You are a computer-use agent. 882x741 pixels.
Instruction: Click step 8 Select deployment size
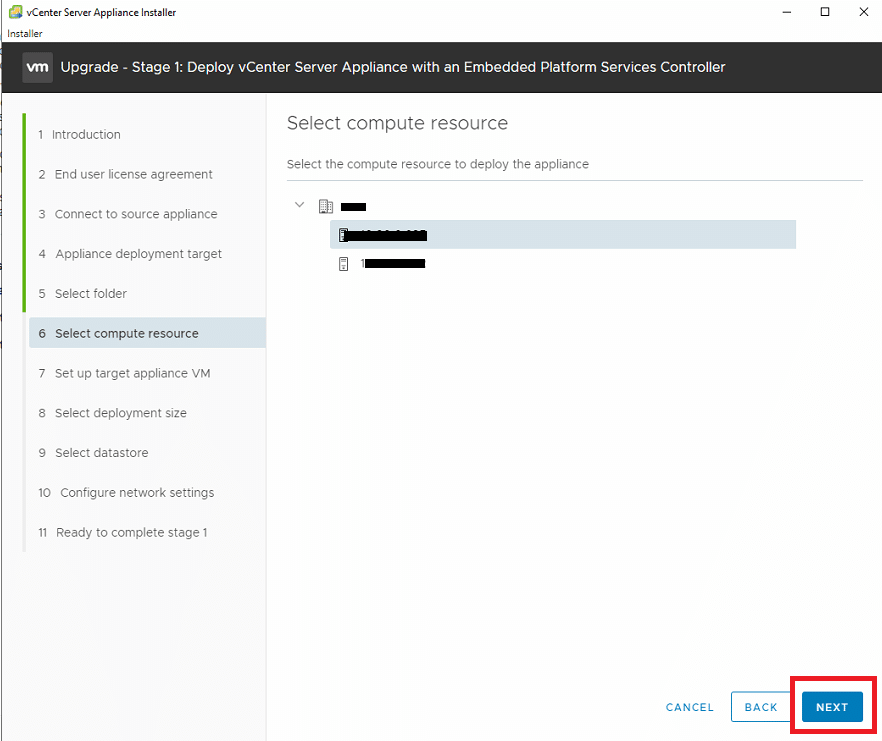tap(112, 413)
